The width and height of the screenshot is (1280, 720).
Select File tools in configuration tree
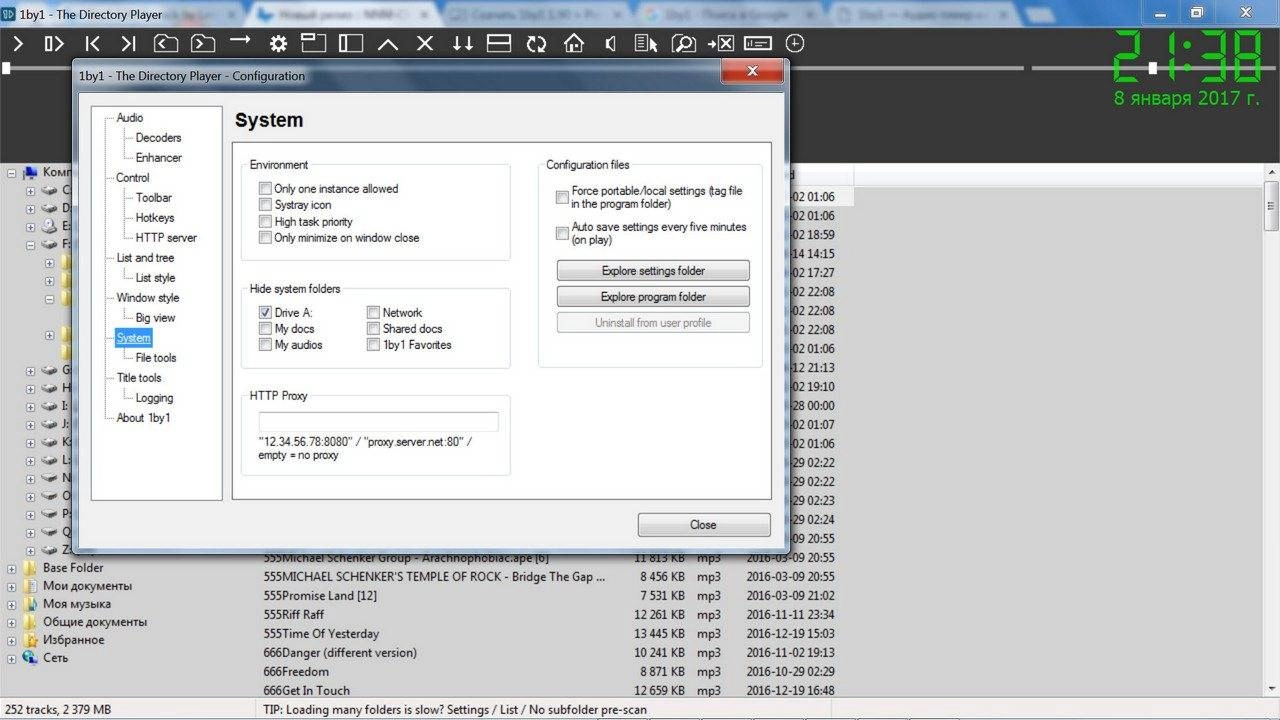pyautogui.click(x=156, y=358)
